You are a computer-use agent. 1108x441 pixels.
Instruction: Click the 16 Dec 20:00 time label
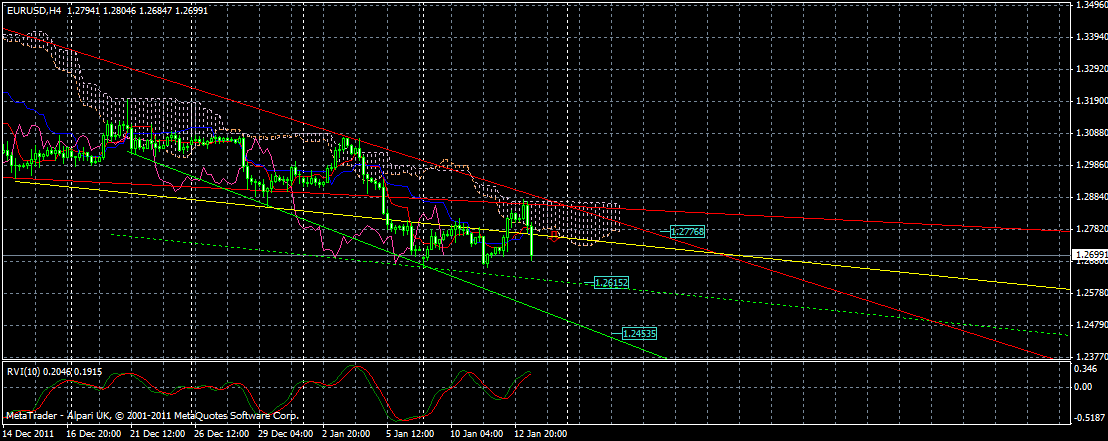tap(93, 433)
